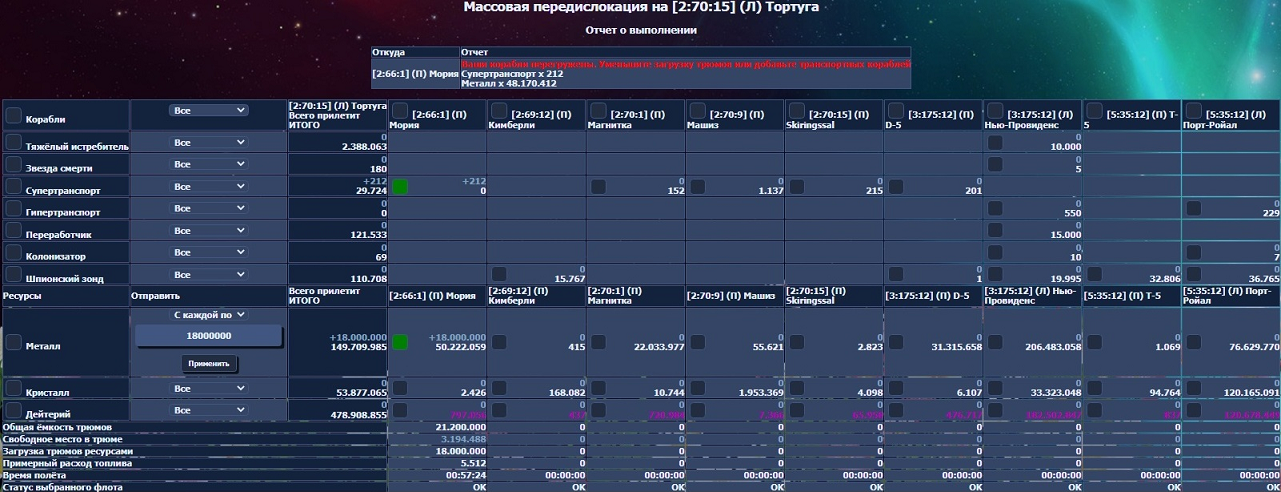1281x492 pixels.
Task: Check the Тяжёлый истребитель row checkbox
Action: (14, 144)
